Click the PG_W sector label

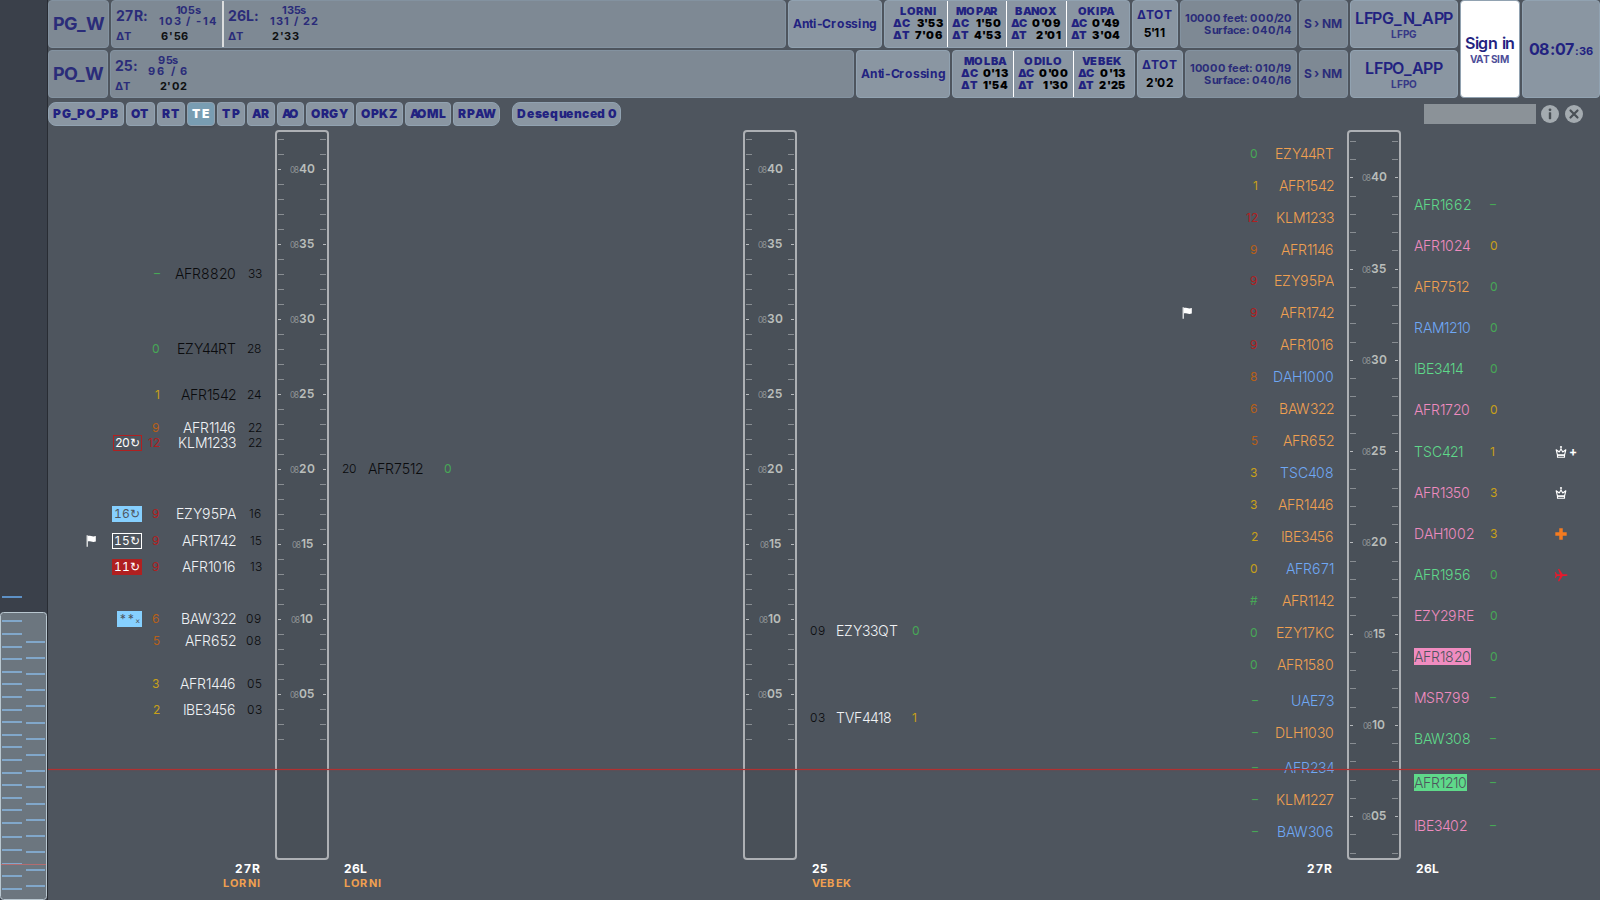(79, 24)
